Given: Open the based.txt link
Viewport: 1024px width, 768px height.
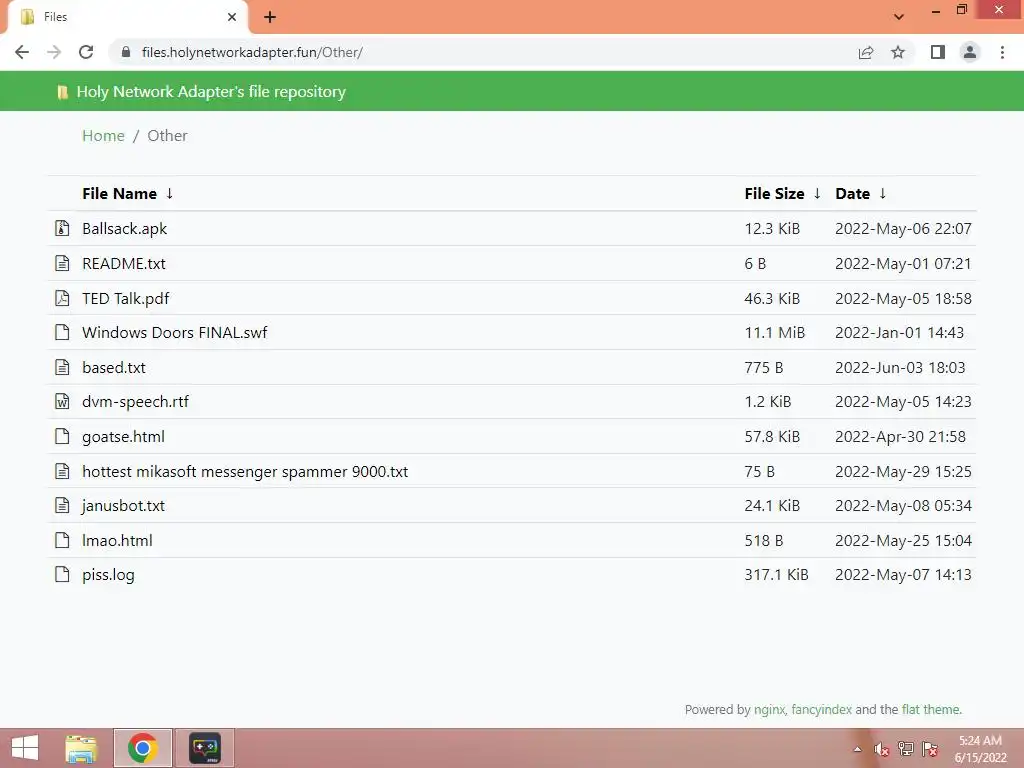Looking at the screenshot, I should tap(114, 367).
